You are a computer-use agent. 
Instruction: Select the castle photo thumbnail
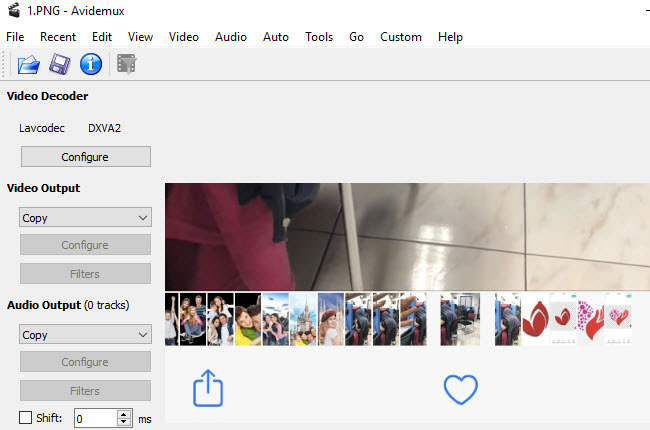coord(303,319)
